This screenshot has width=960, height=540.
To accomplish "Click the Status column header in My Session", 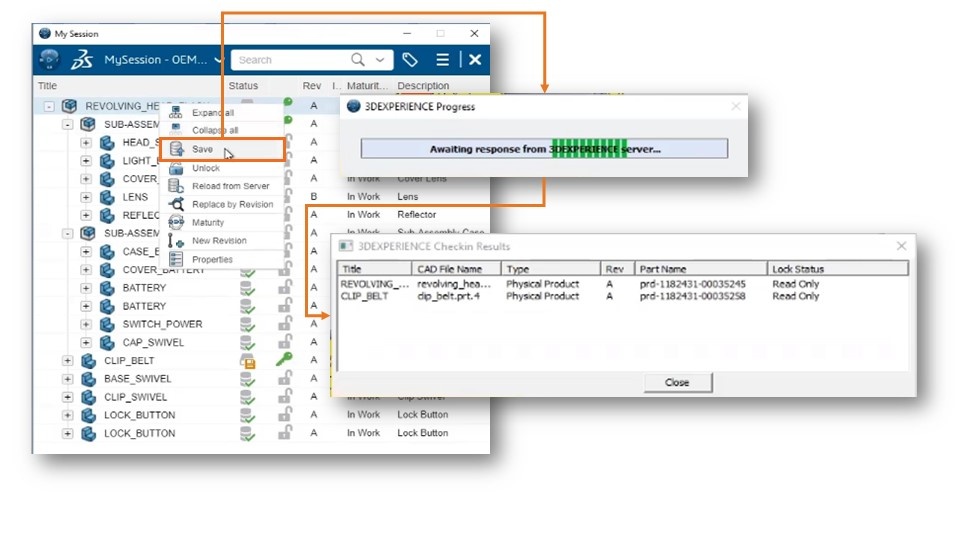I will pyautogui.click(x=243, y=86).
